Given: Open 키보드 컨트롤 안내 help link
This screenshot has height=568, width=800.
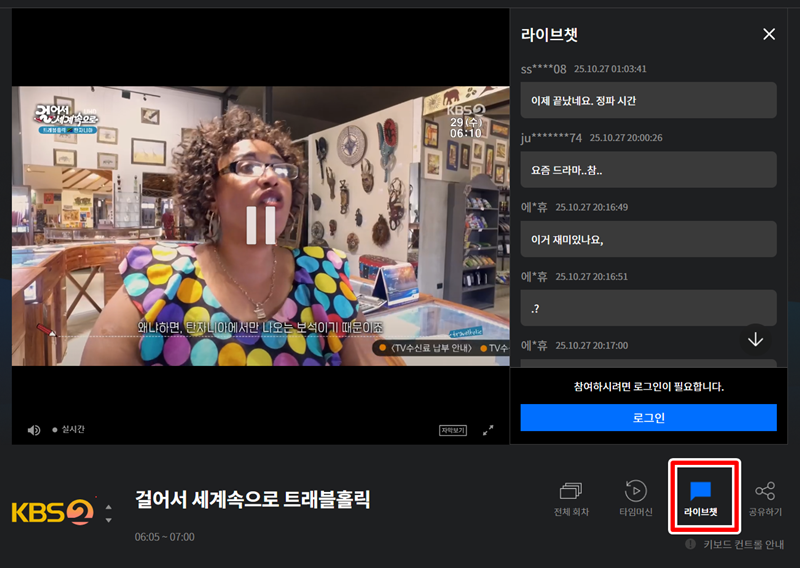Looking at the screenshot, I should (743, 545).
